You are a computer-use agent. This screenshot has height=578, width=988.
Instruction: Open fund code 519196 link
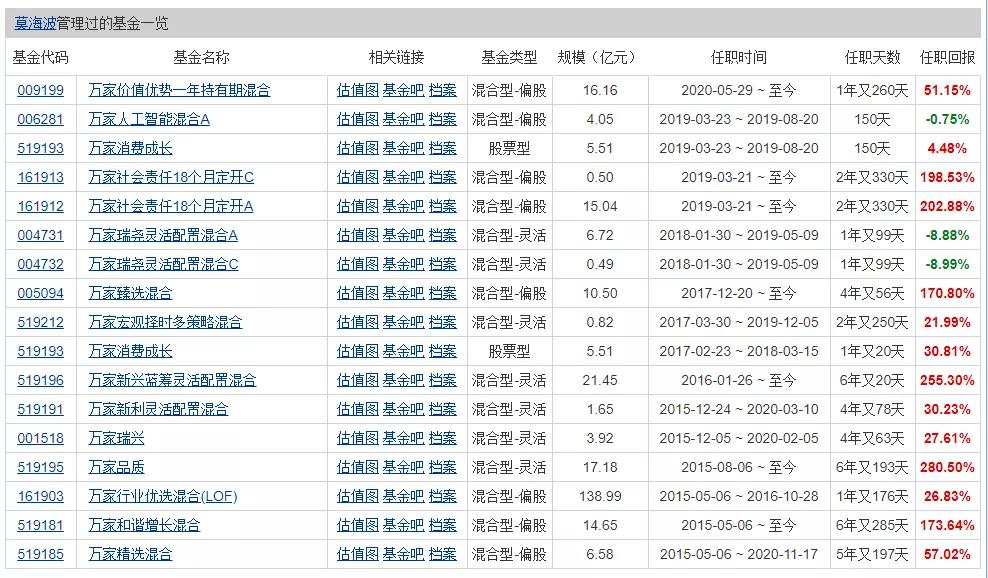[x=40, y=380]
